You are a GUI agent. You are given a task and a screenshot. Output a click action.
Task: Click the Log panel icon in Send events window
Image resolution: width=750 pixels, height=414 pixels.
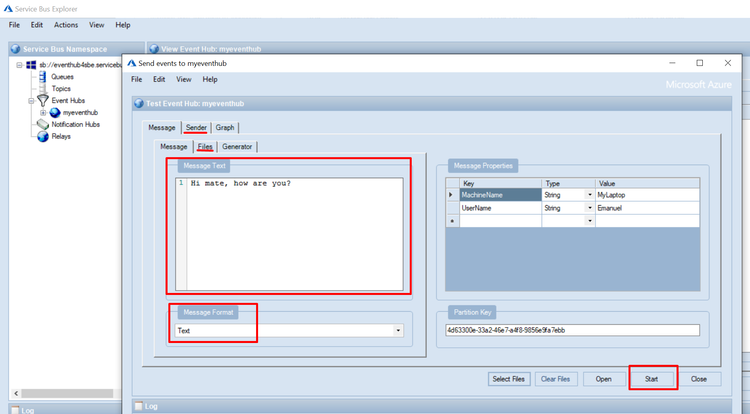[139, 406]
